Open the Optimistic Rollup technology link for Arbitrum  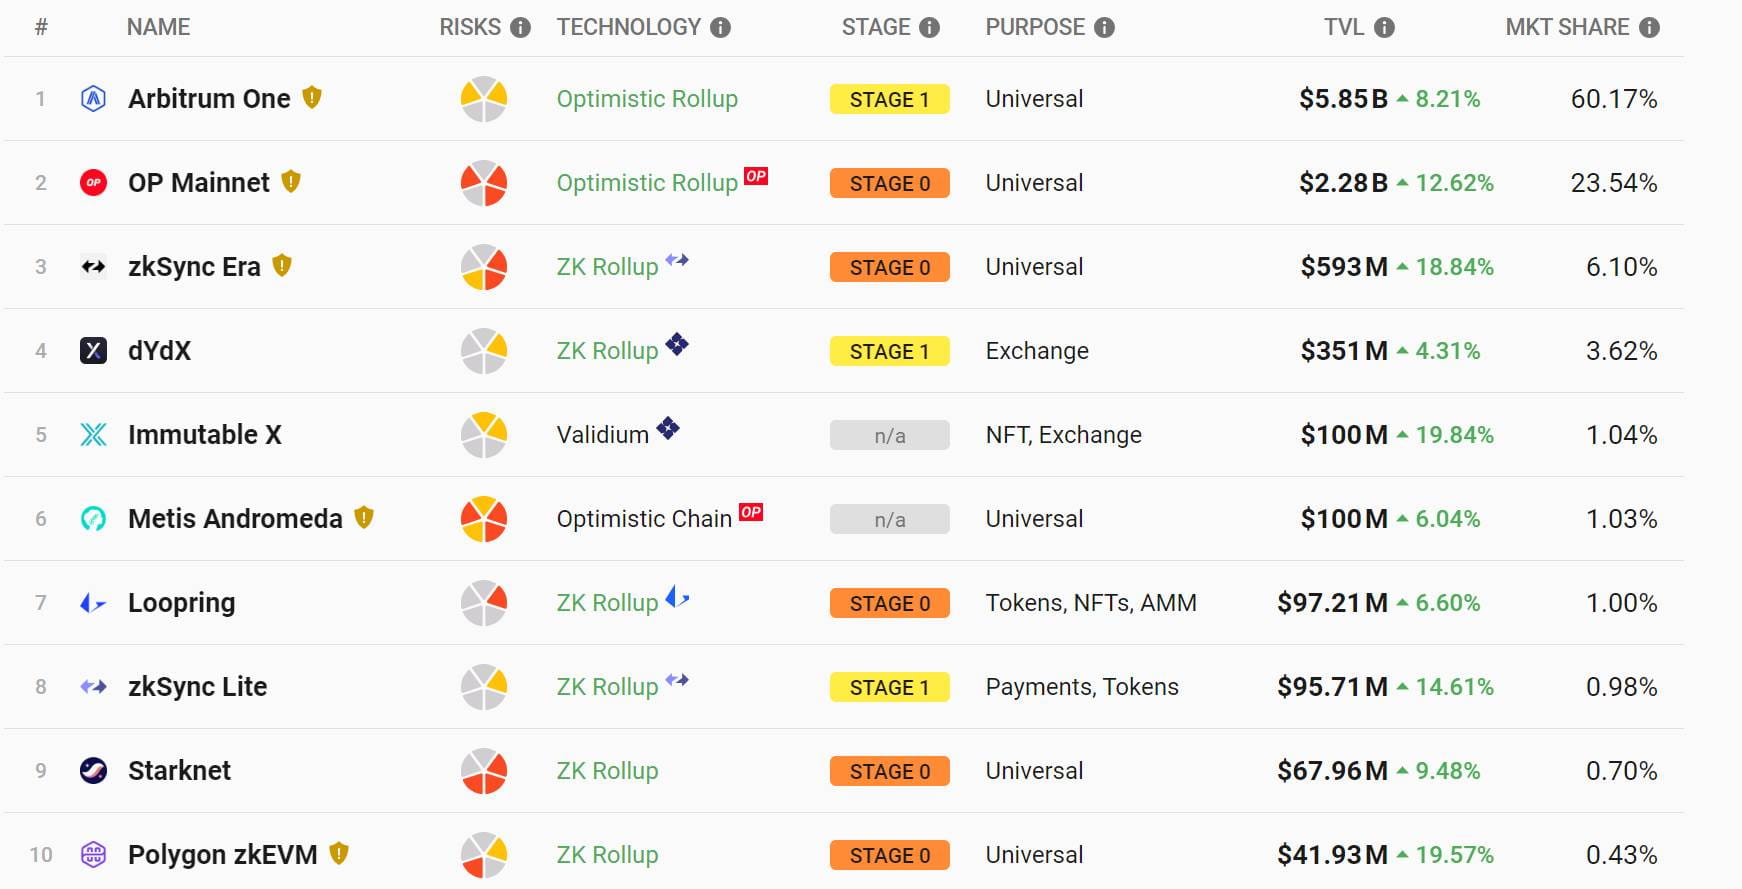[647, 98]
